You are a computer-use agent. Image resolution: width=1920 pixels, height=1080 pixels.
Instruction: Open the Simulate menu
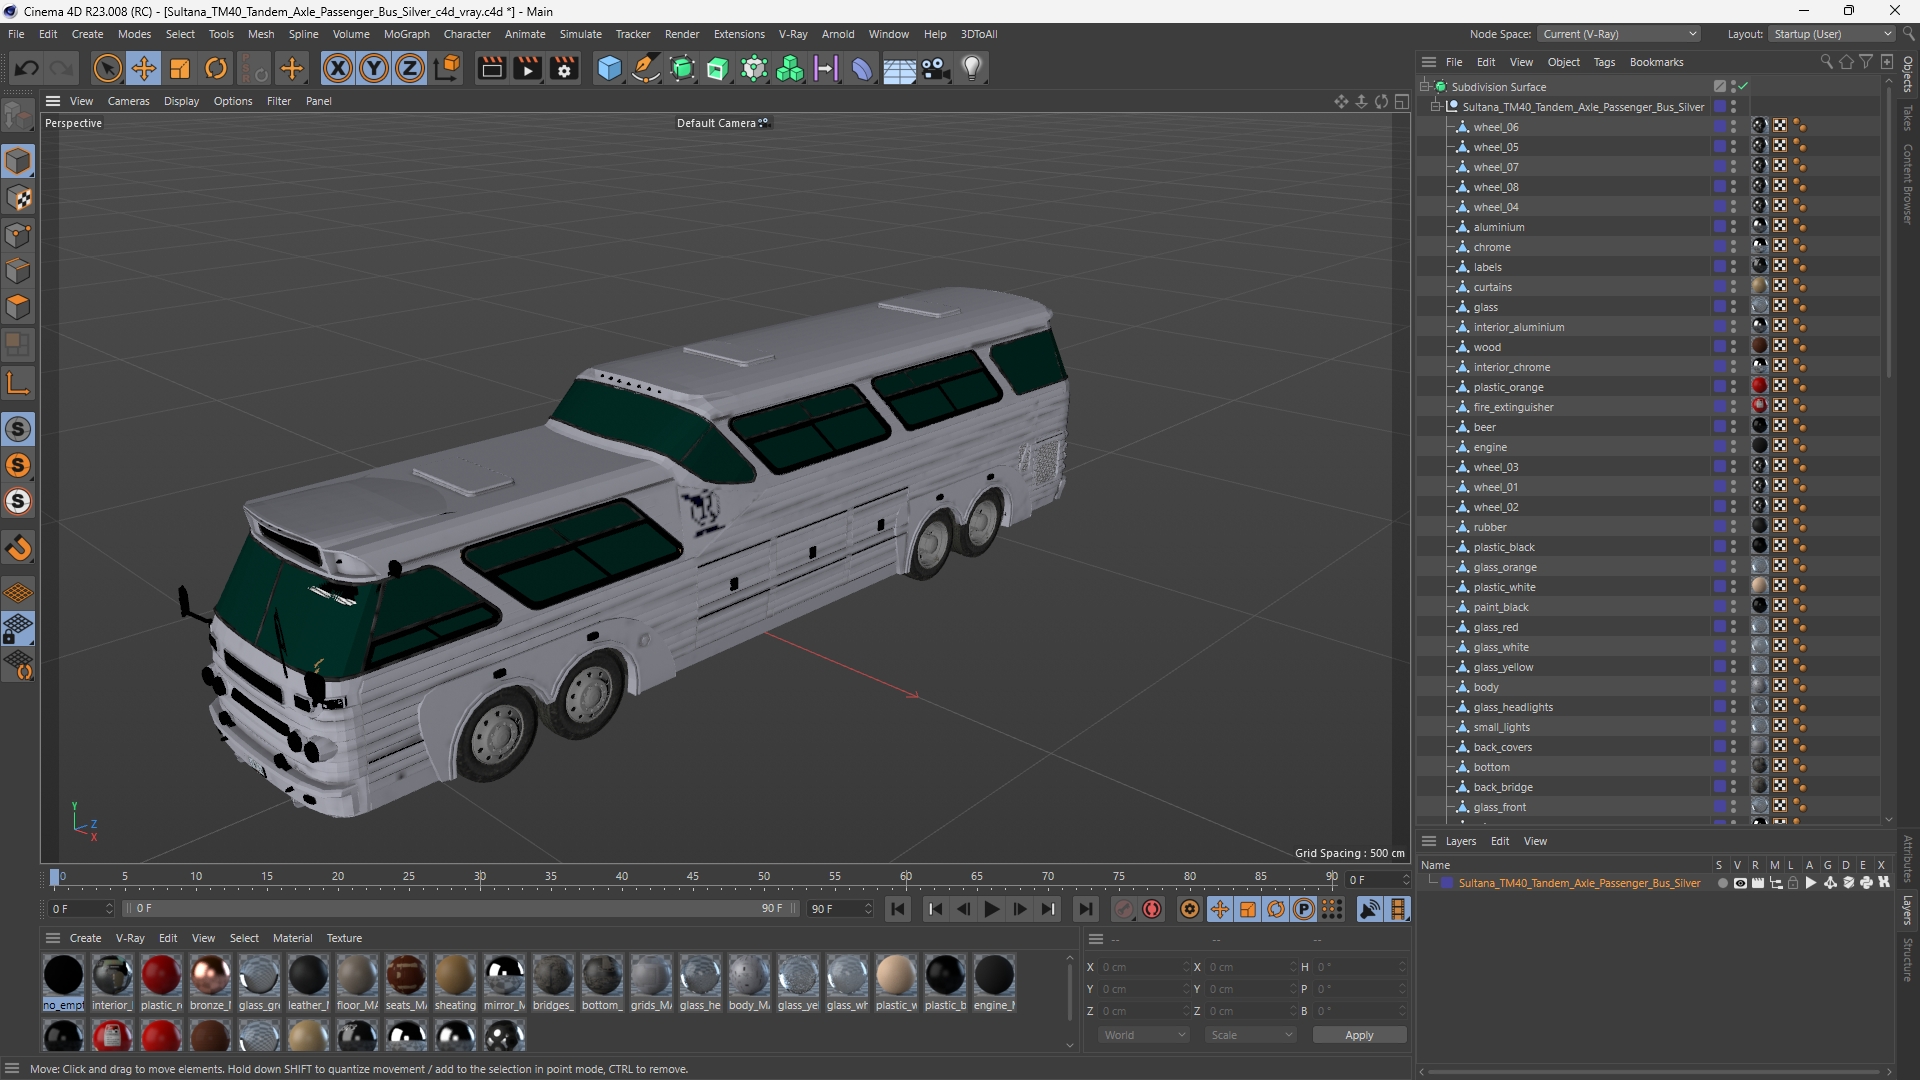[x=580, y=34]
